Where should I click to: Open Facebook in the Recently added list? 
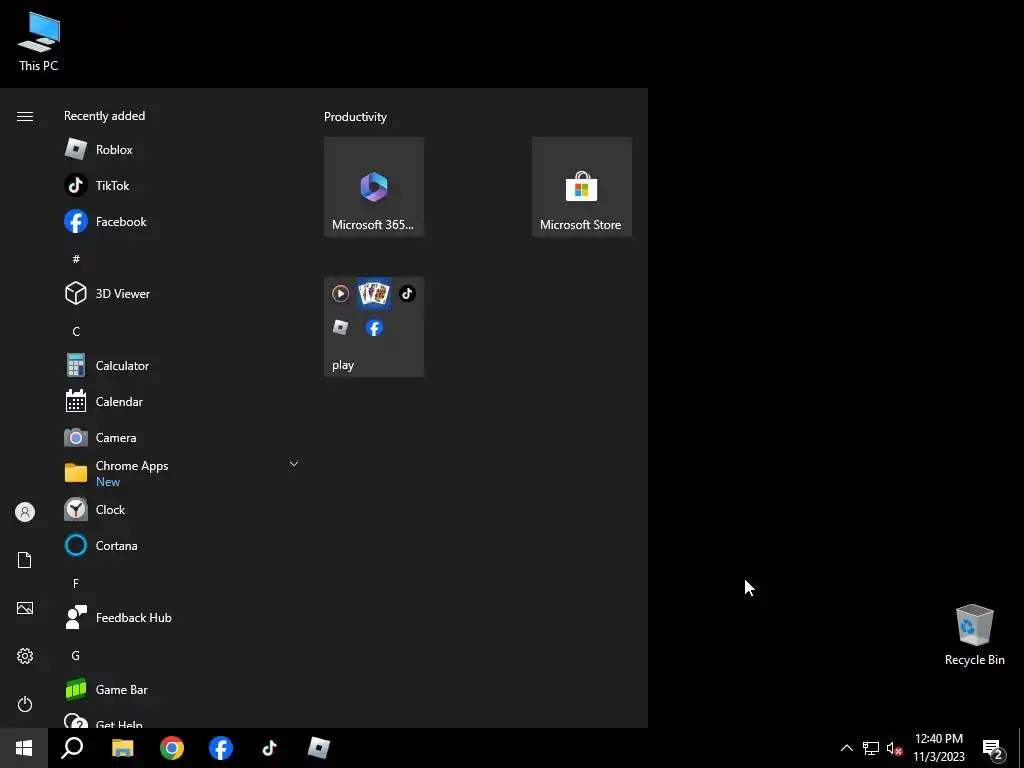(x=181, y=221)
